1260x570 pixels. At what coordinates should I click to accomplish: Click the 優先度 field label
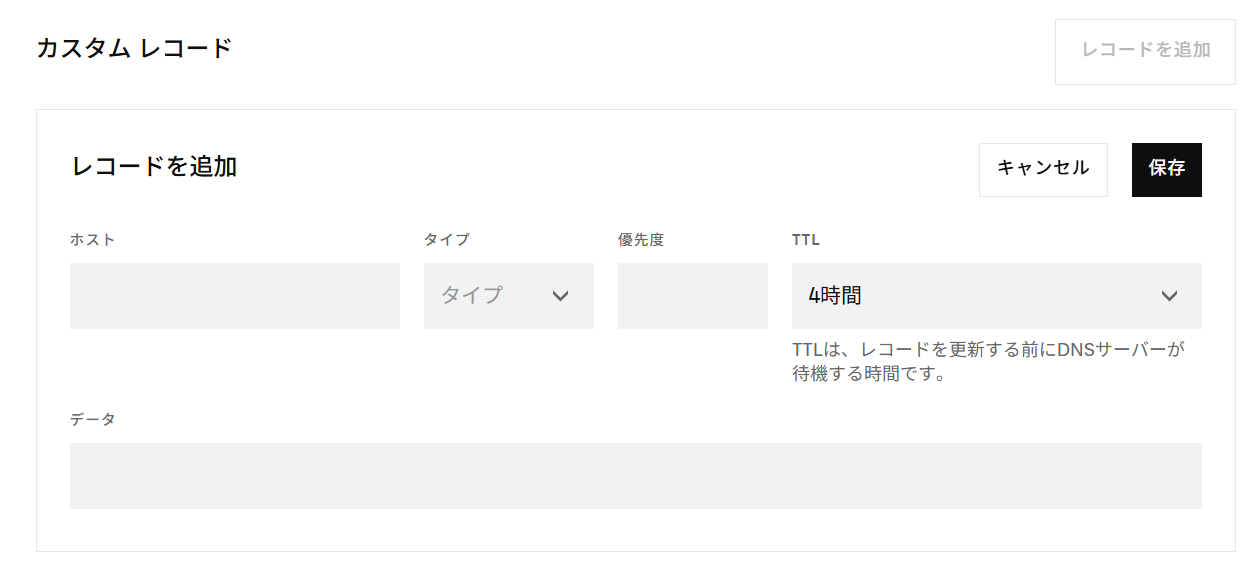point(641,240)
